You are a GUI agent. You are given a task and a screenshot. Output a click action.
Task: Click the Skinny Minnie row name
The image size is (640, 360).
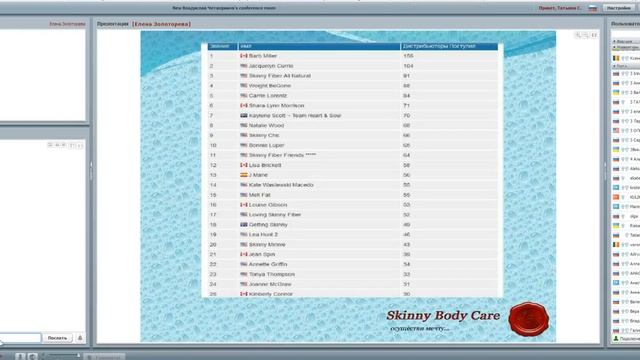click(267, 244)
